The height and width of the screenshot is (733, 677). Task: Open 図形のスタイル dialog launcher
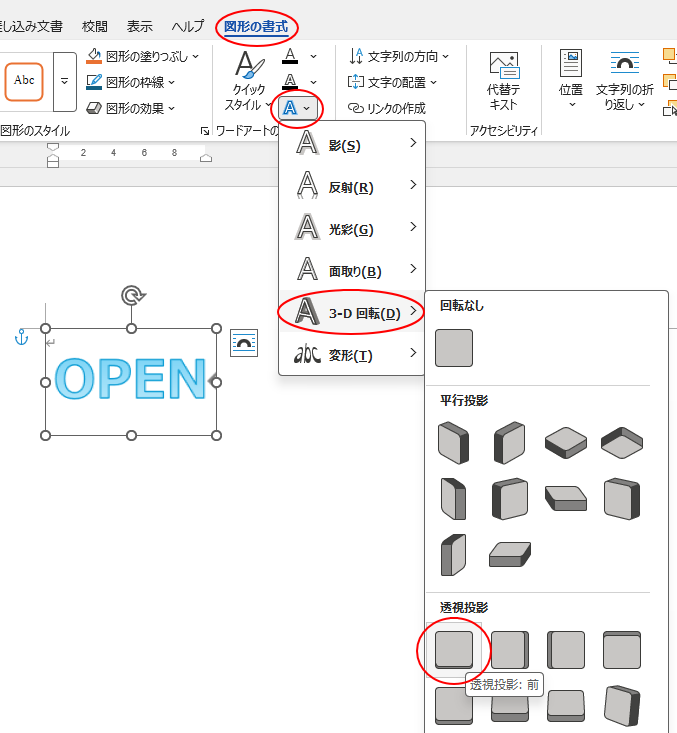tap(204, 131)
